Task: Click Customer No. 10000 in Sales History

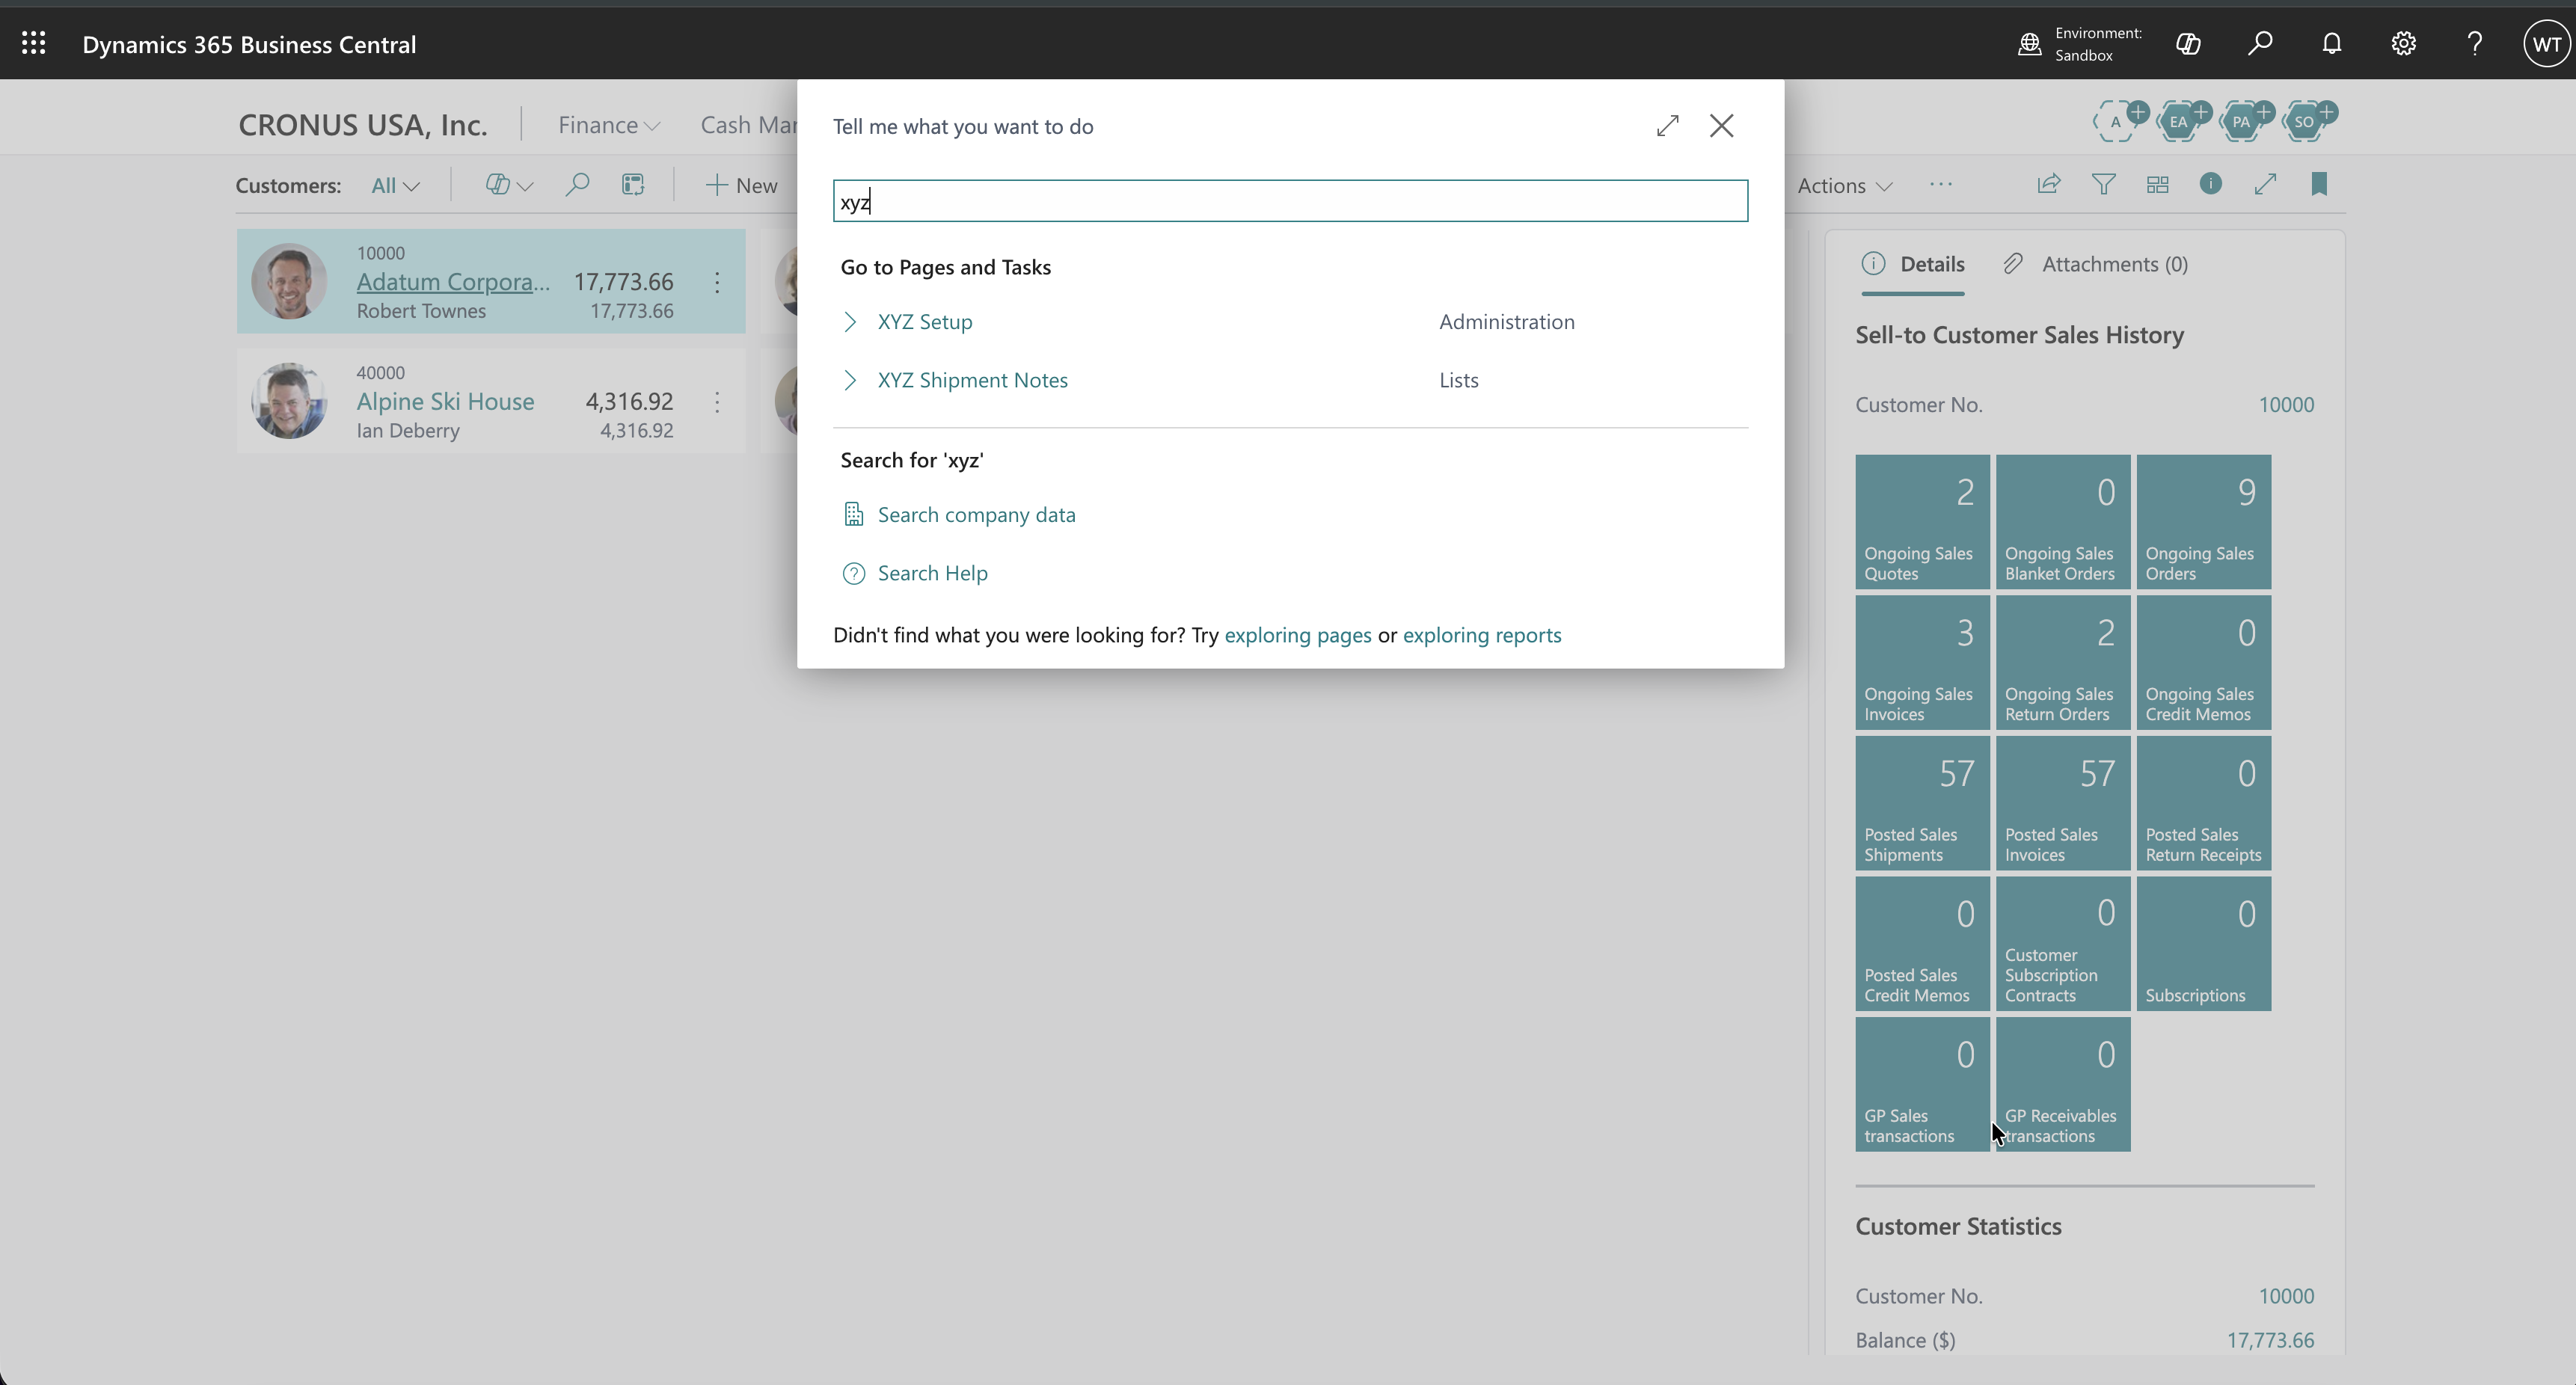Action: click(2286, 405)
